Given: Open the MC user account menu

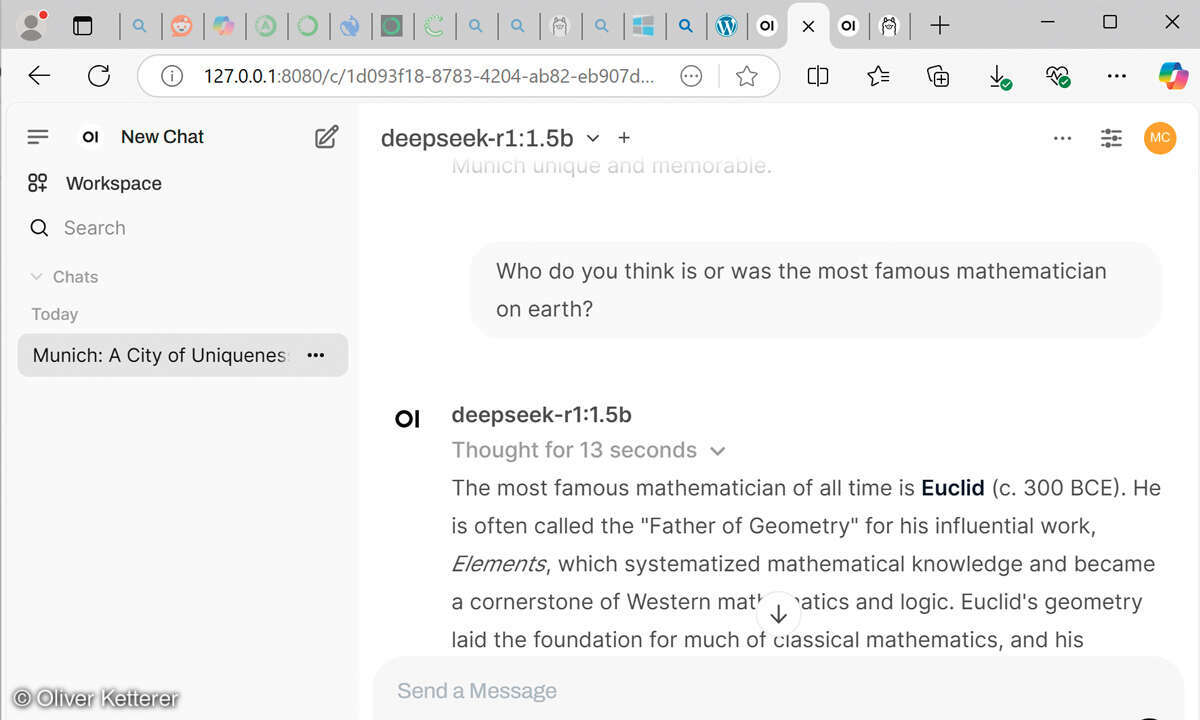Looking at the screenshot, I should point(1160,138).
